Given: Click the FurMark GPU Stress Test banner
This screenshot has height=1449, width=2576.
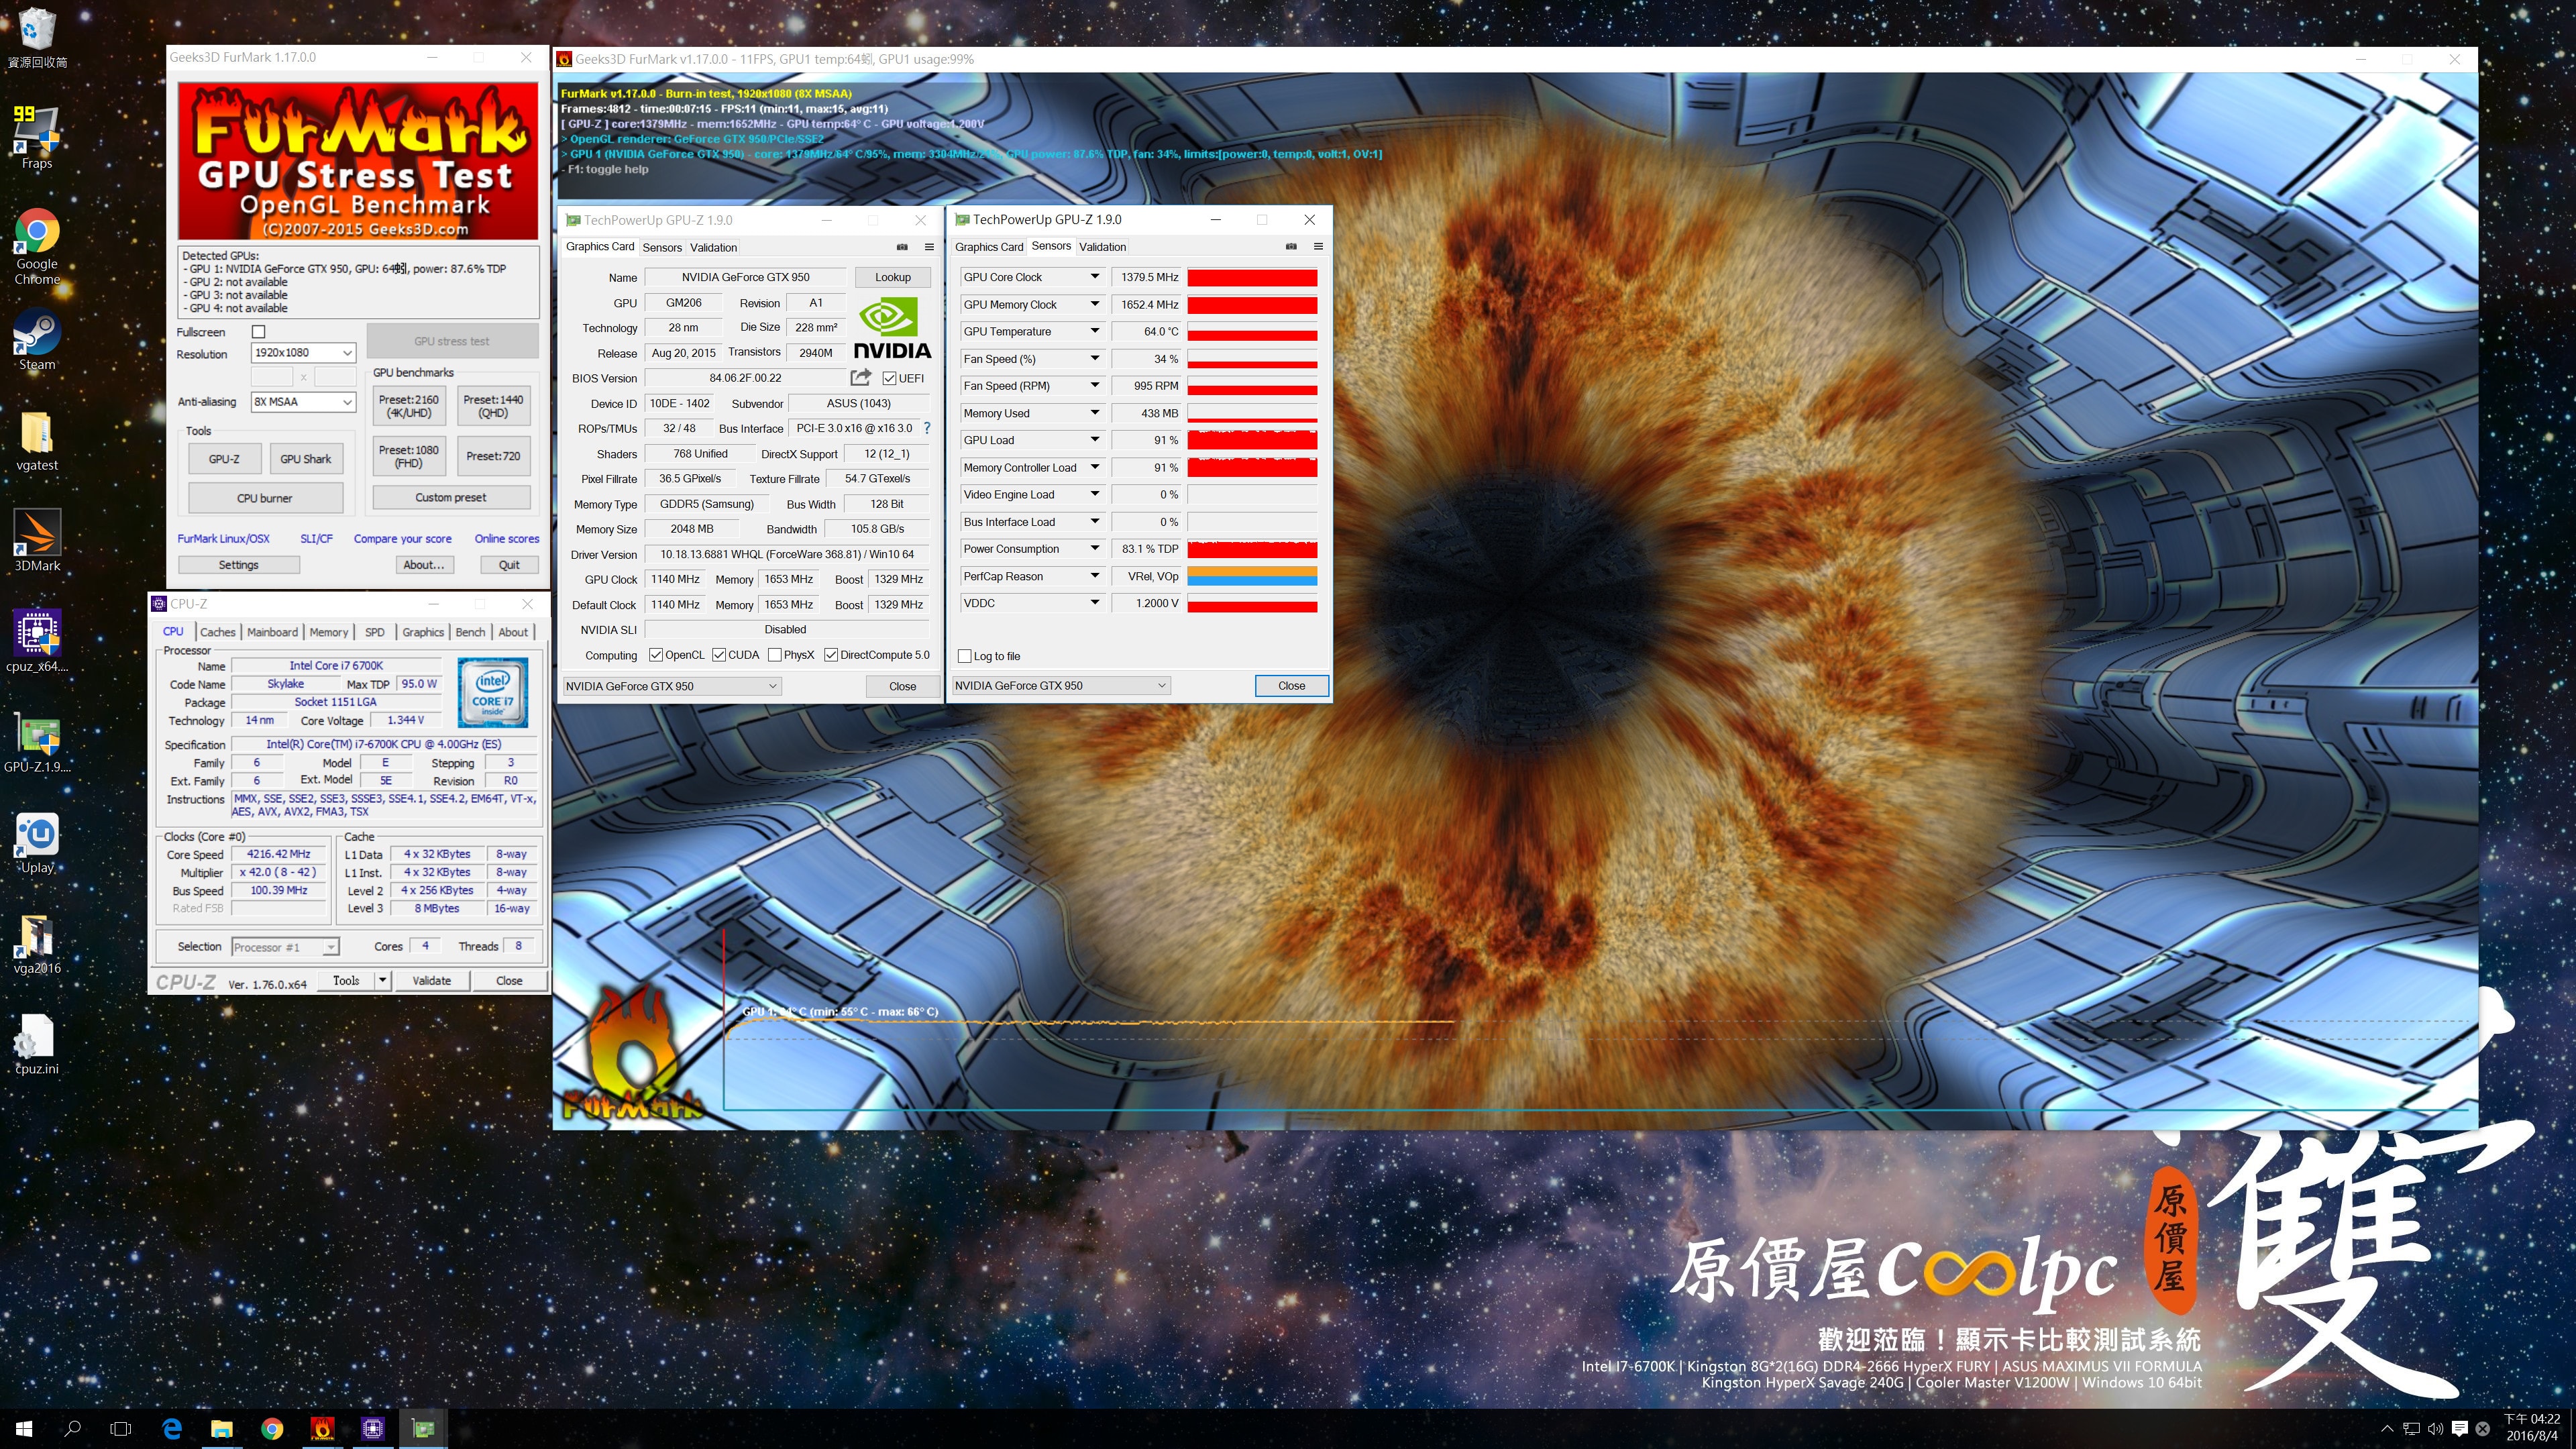Looking at the screenshot, I should pyautogui.click(x=358, y=161).
